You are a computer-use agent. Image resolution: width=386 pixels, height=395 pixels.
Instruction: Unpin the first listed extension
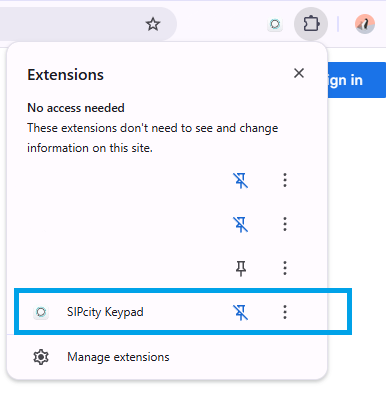coord(241,180)
